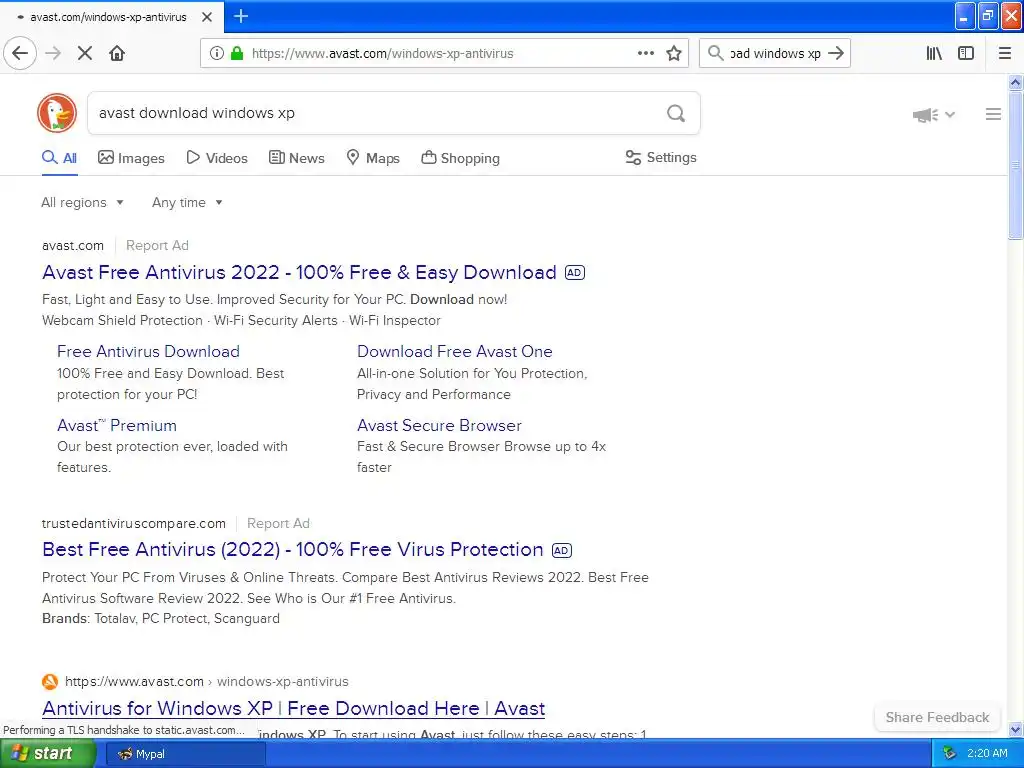Click the forward navigation arrow
The image size is (1024, 768).
pos(53,53)
